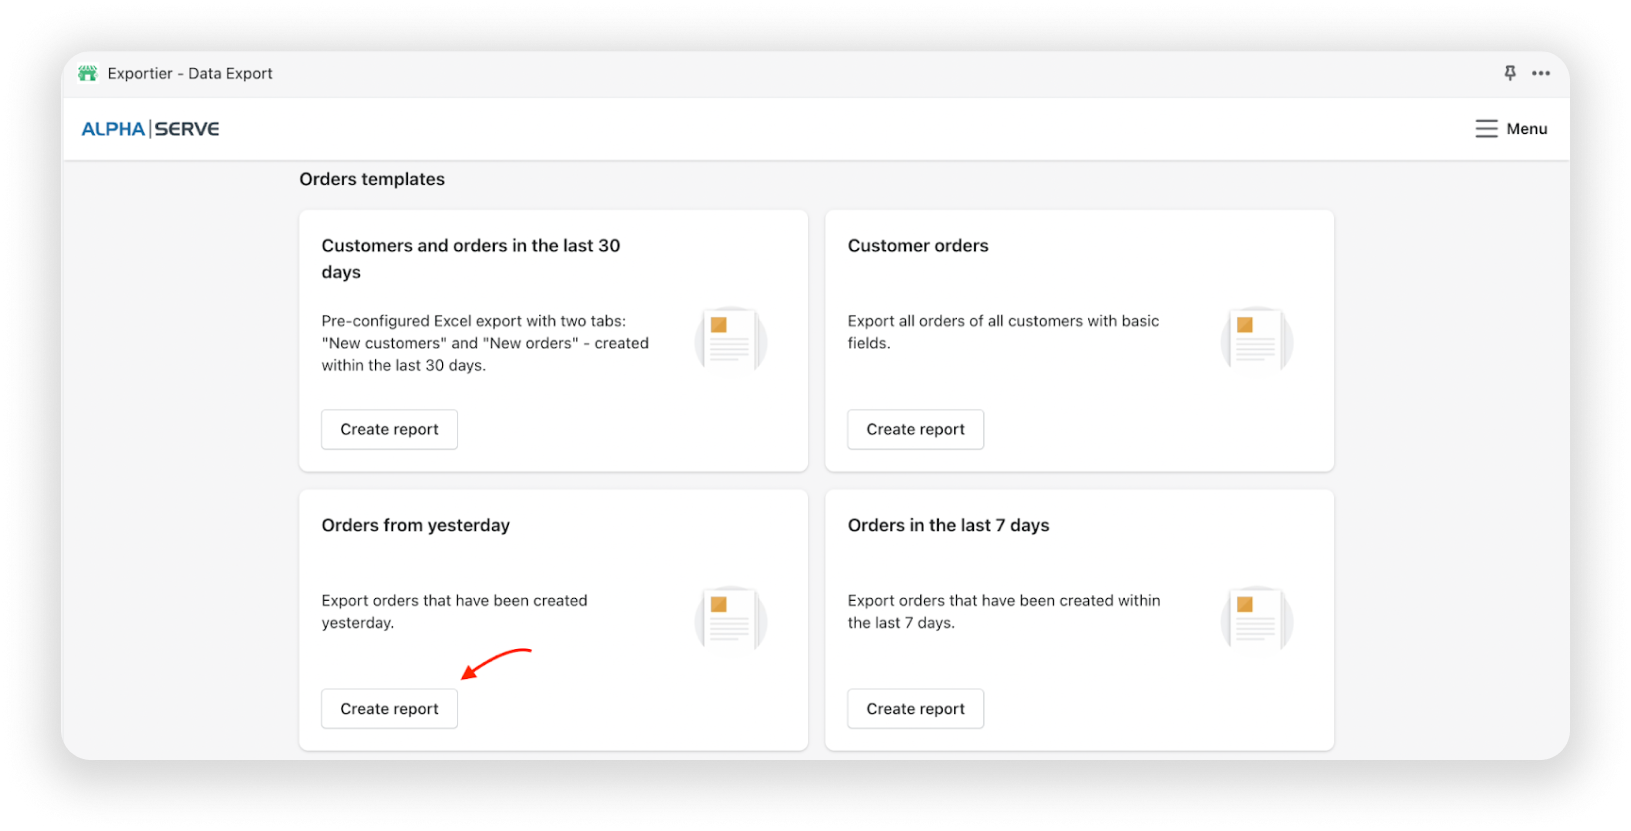The width and height of the screenshot is (1631, 831).
Task: Create report for Orders from yesterday
Action: tap(389, 709)
